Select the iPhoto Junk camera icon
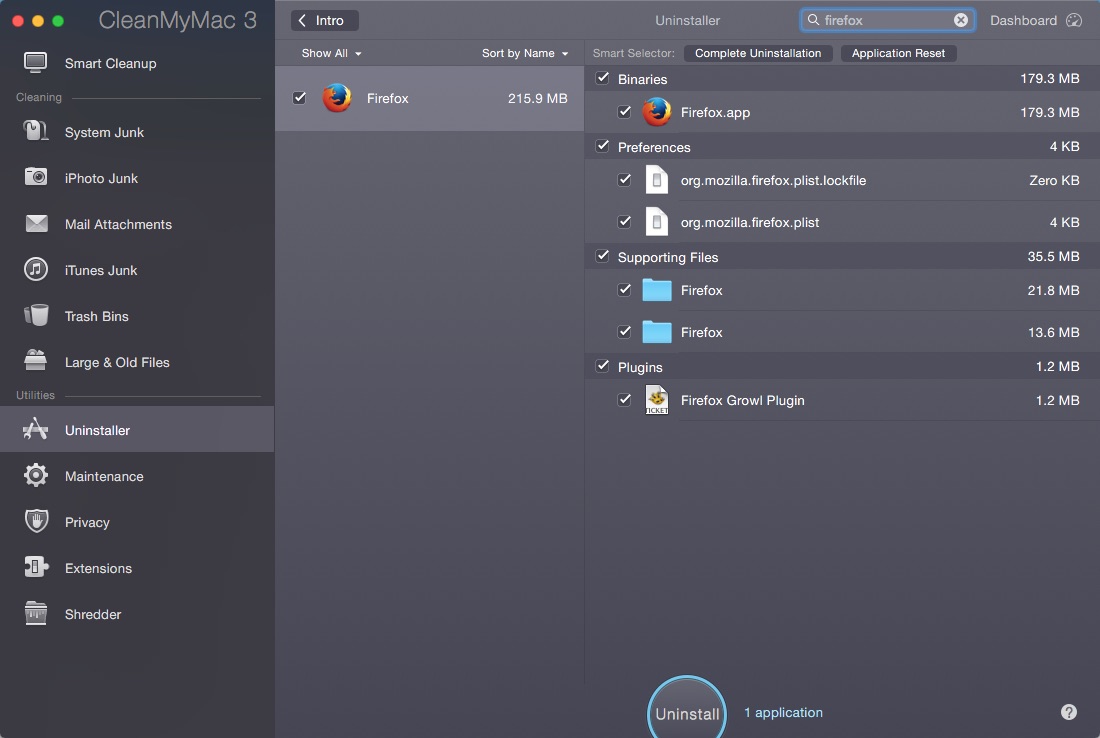The height and width of the screenshot is (738, 1100). 36,178
